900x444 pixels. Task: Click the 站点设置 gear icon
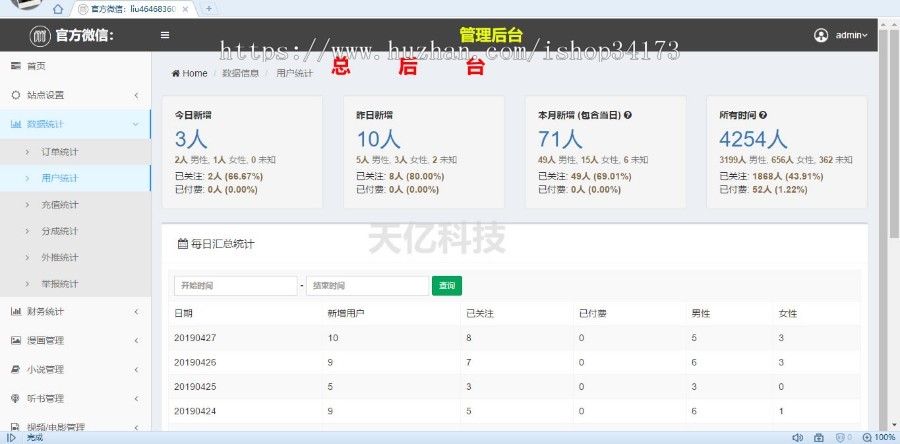(16, 95)
